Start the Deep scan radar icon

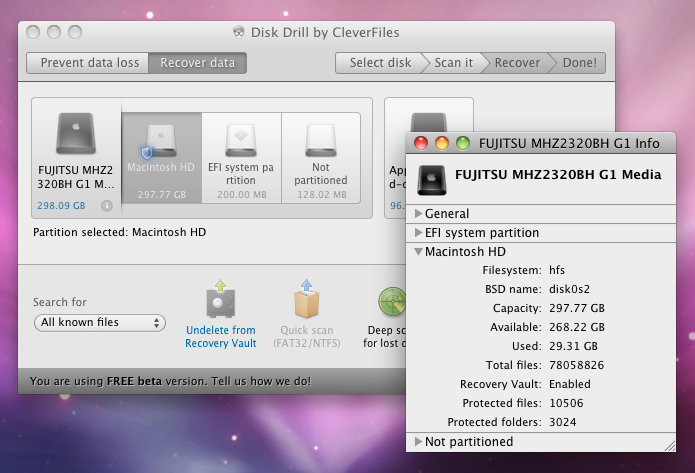coord(391,301)
